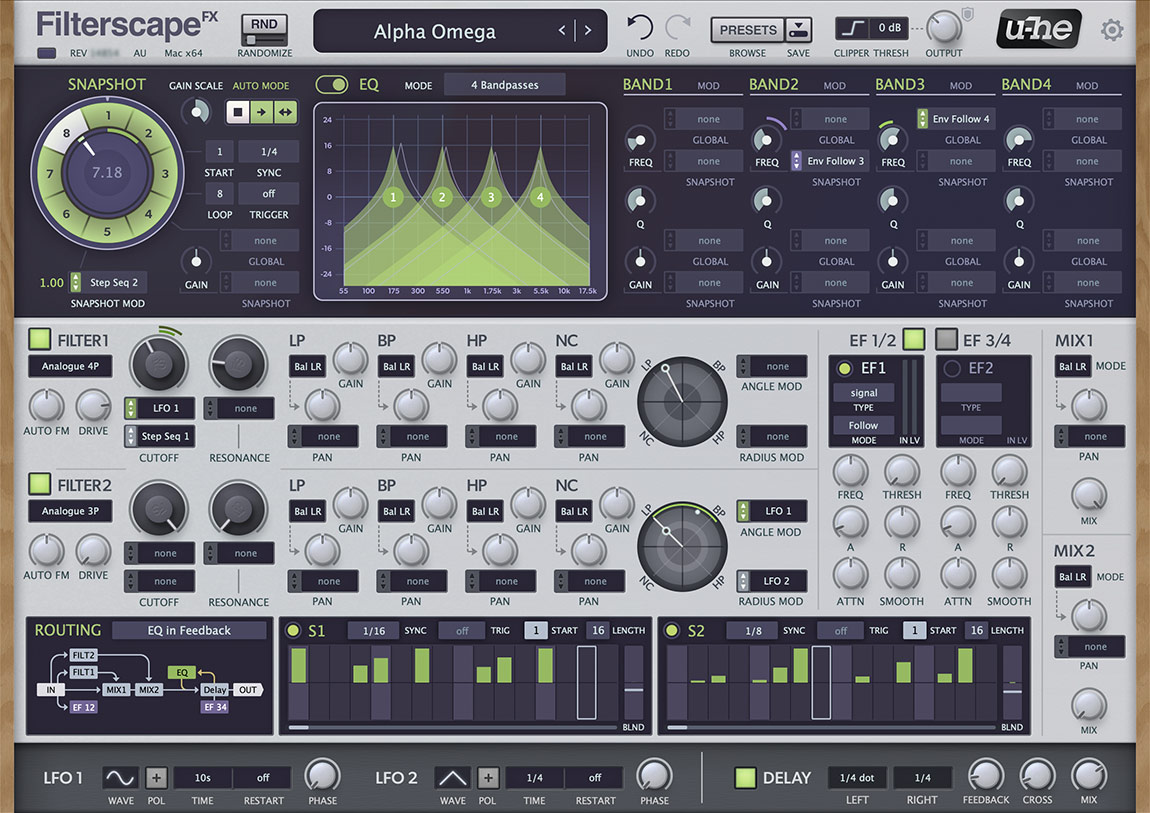The image size is (1150, 813).
Task: Select the LFO 1 waveform icon
Action: [x=118, y=776]
